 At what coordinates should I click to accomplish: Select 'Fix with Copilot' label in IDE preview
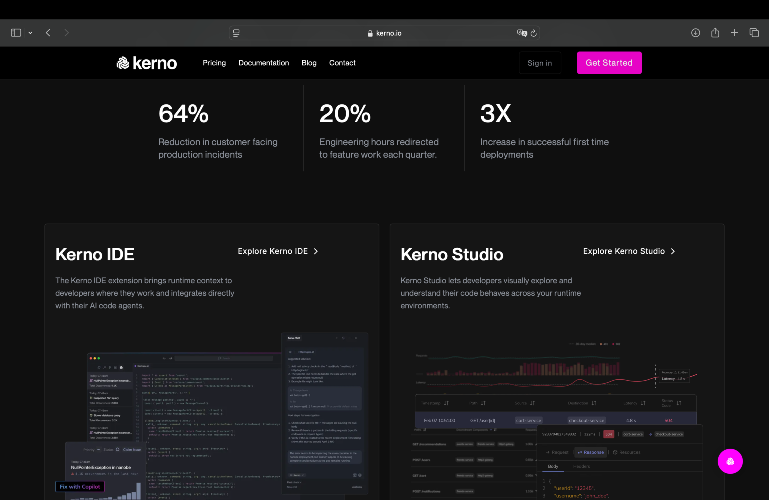(x=80, y=487)
